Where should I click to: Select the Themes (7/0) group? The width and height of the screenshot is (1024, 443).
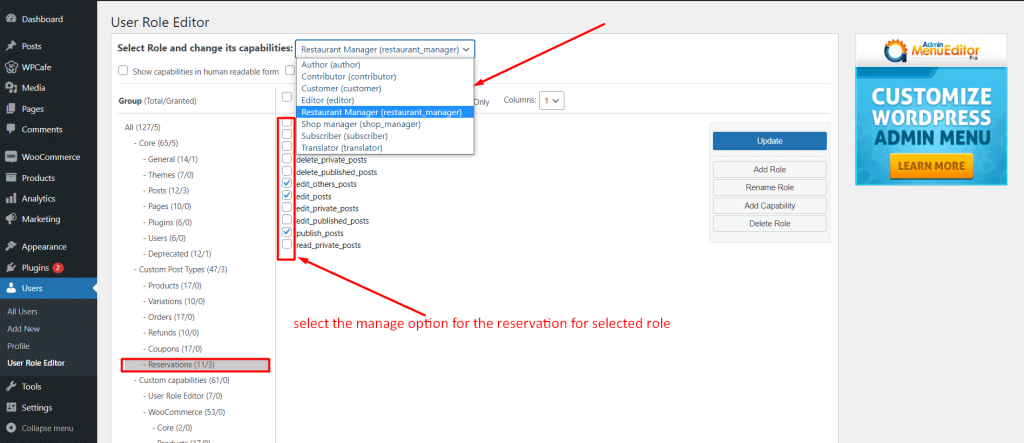[x=168, y=175]
